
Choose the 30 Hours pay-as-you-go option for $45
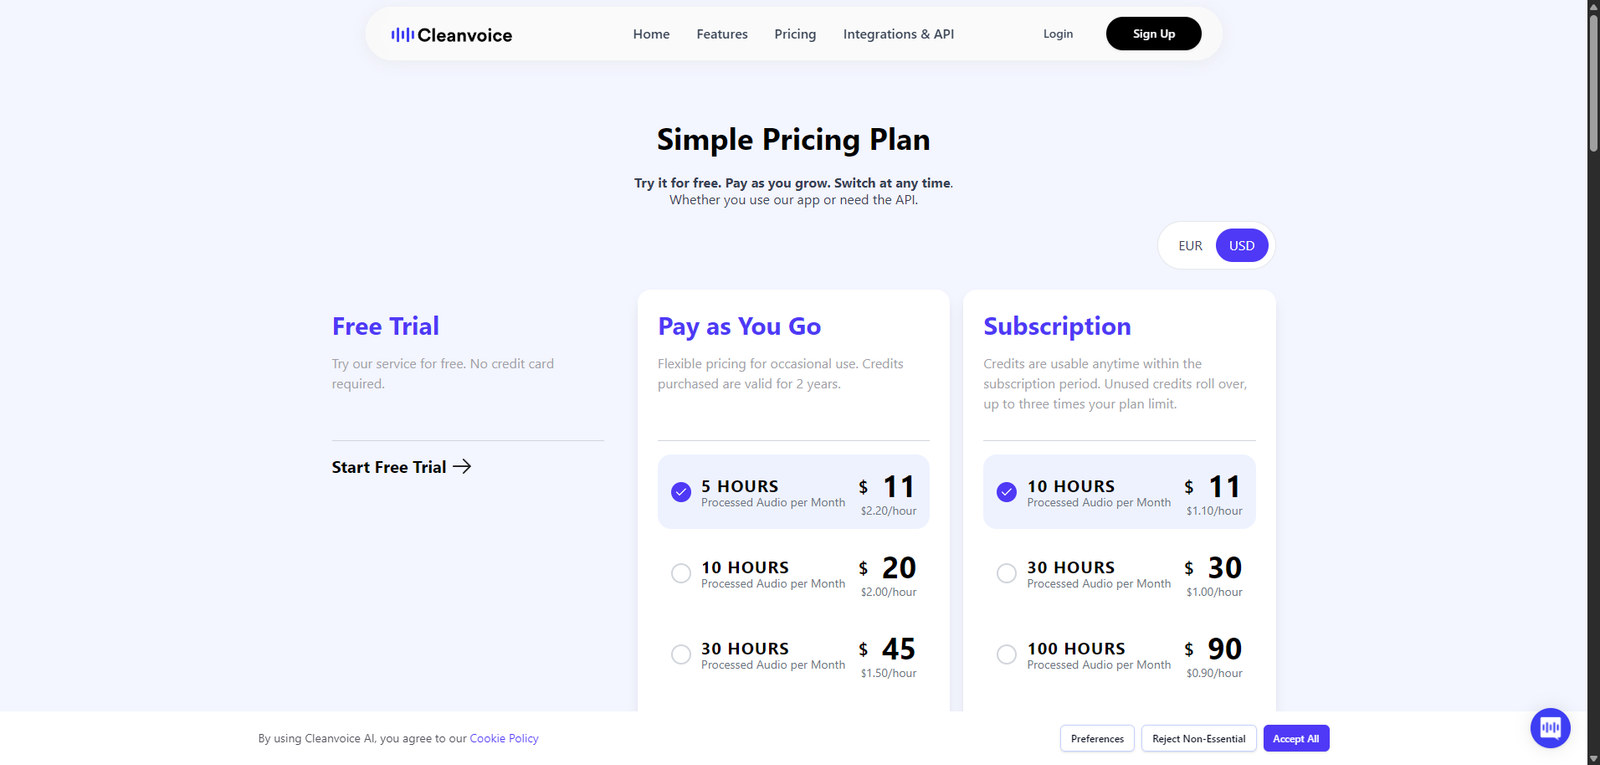click(x=681, y=654)
